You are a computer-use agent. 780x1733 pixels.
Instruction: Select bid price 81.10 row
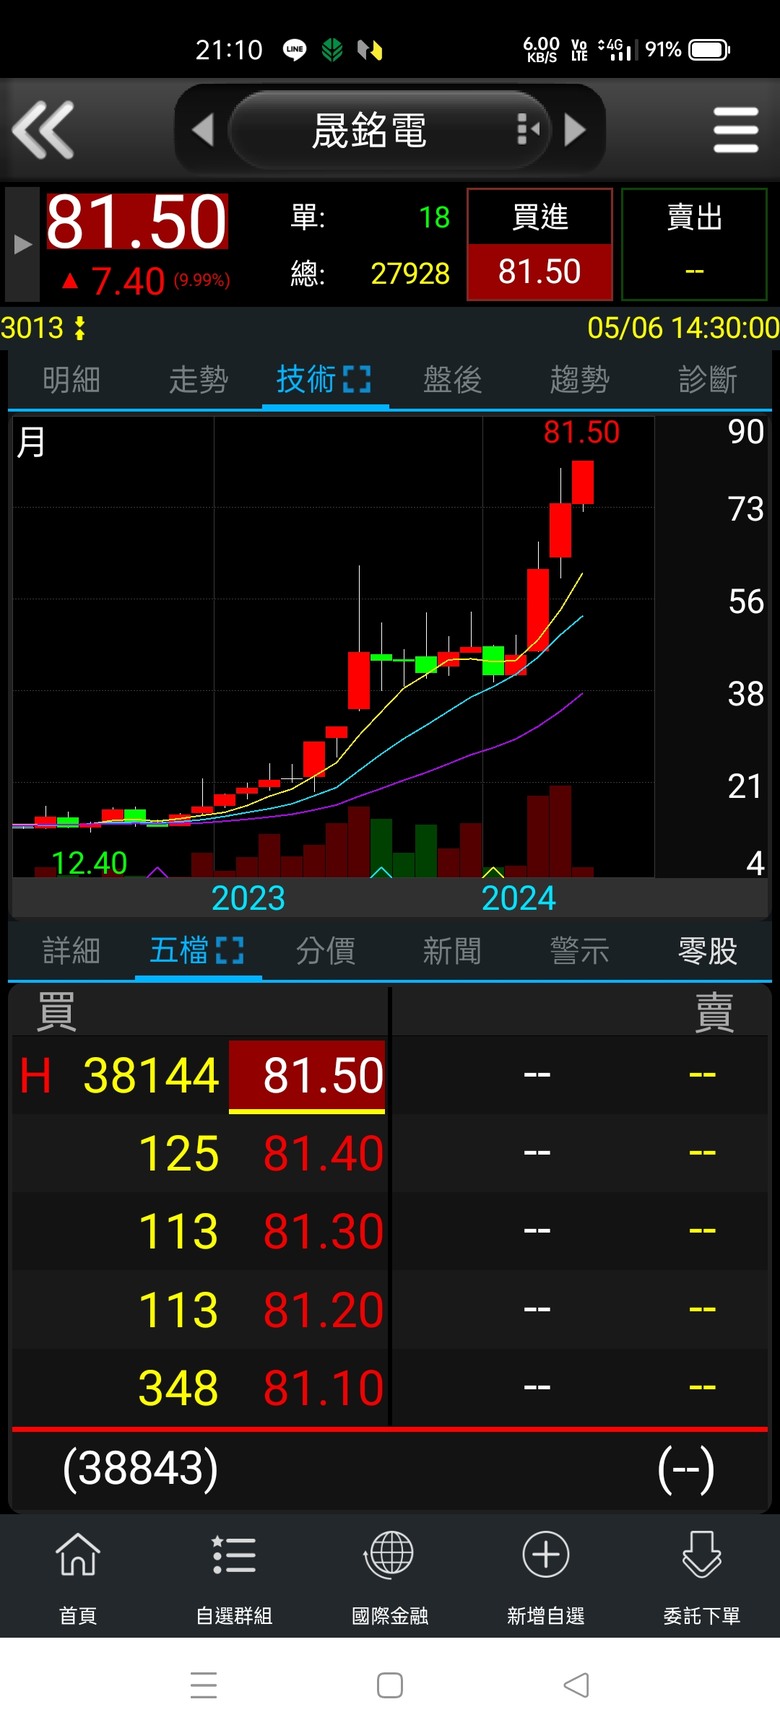[323, 1388]
